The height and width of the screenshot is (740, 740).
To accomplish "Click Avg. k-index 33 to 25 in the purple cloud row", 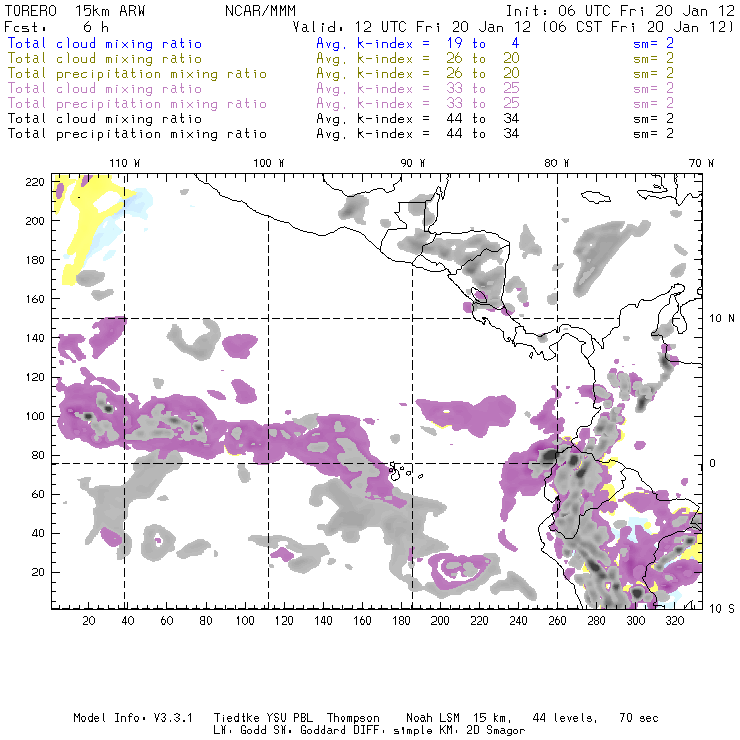I will 418,89.
